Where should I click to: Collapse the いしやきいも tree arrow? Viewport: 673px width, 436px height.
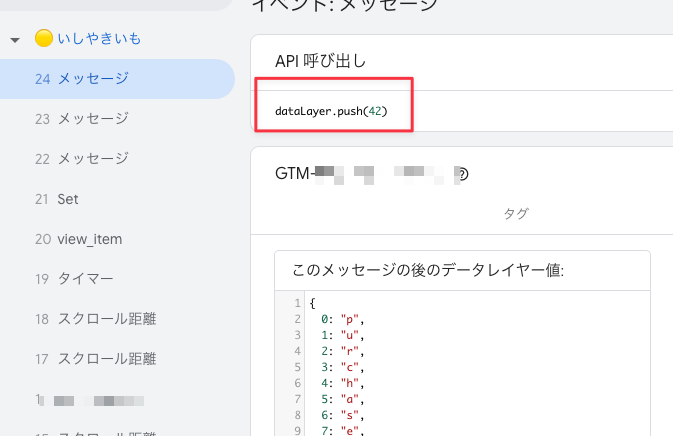pos(15,40)
